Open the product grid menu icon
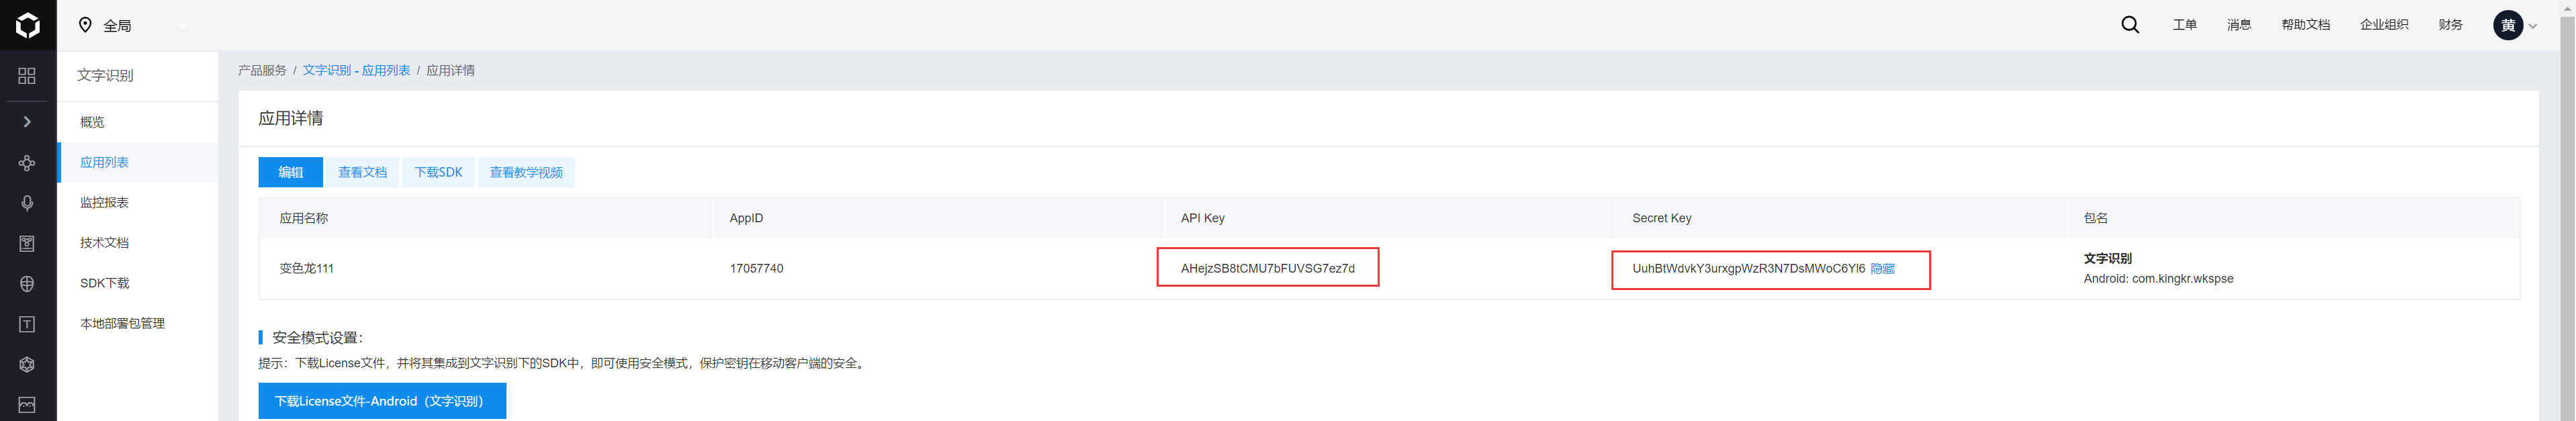Screen dimensions: 2576x421 [27, 76]
